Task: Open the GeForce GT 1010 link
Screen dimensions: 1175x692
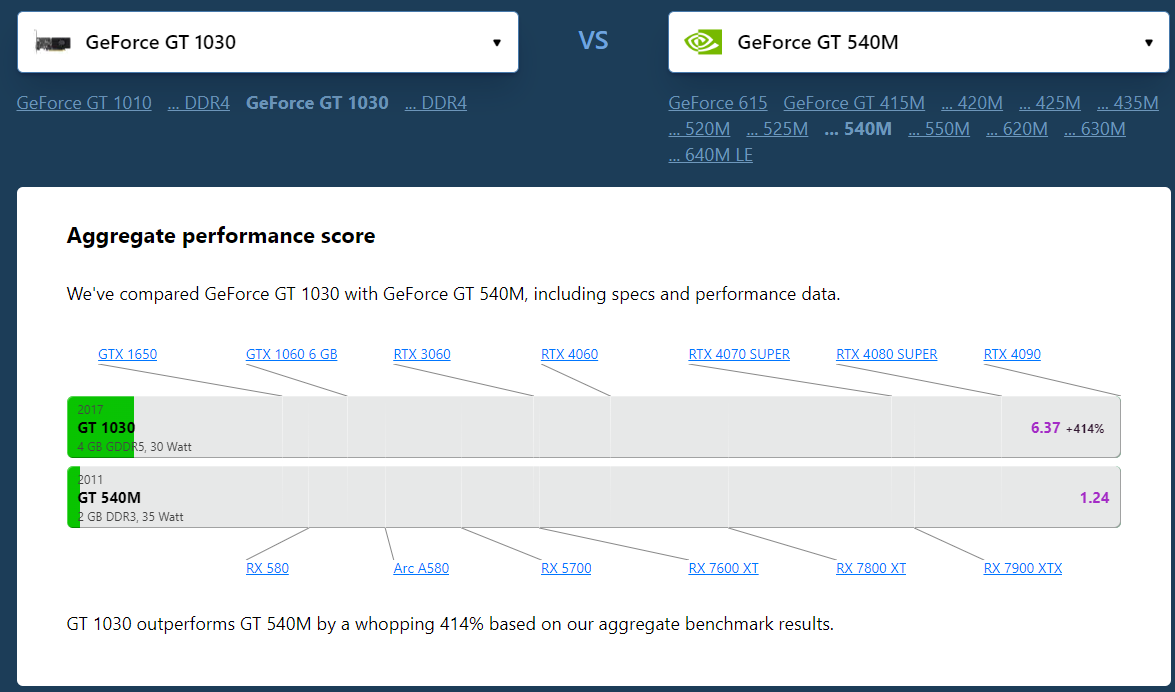Action: (x=84, y=103)
